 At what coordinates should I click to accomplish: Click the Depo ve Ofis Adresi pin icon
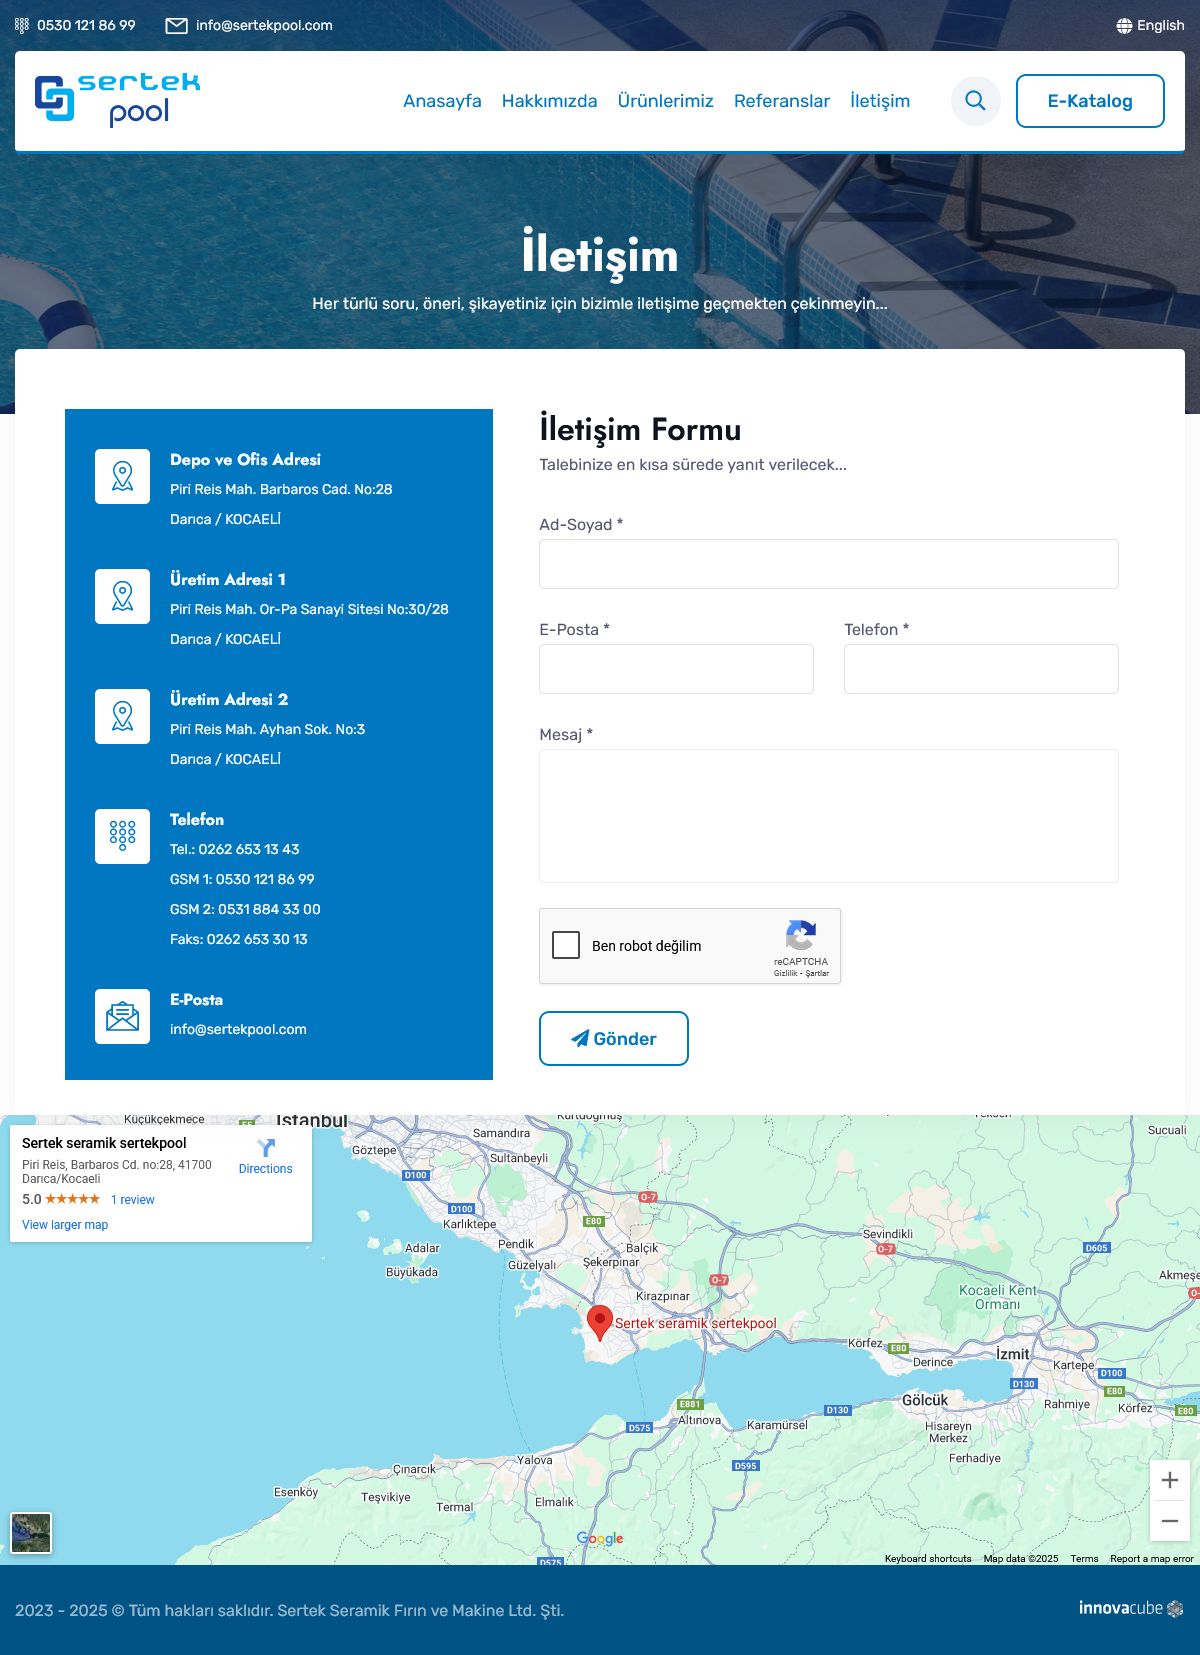point(122,476)
